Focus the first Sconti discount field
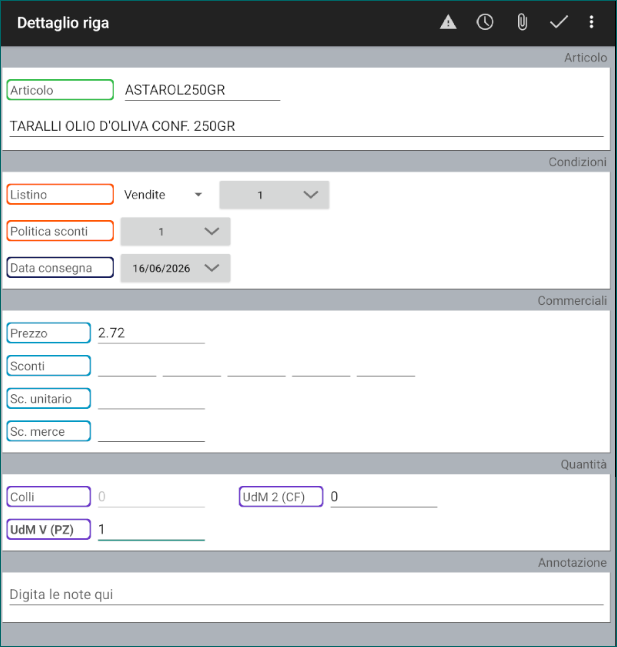Screen dimensions: 617x647 click(x=127, y=367)
